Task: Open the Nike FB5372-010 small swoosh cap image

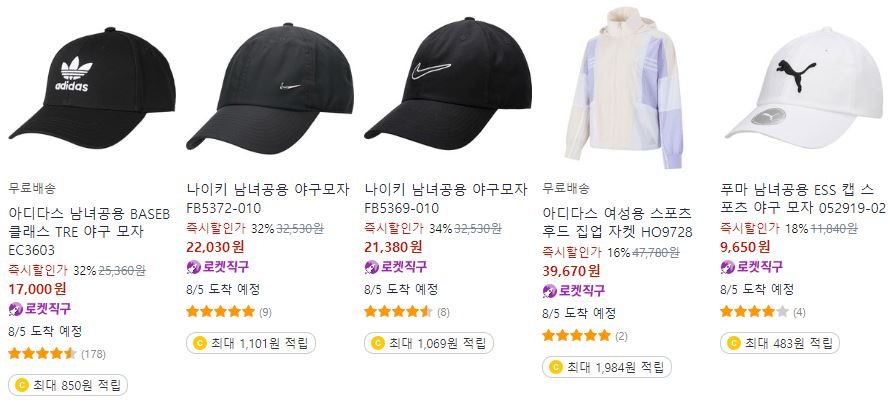Action: point(270,86)
